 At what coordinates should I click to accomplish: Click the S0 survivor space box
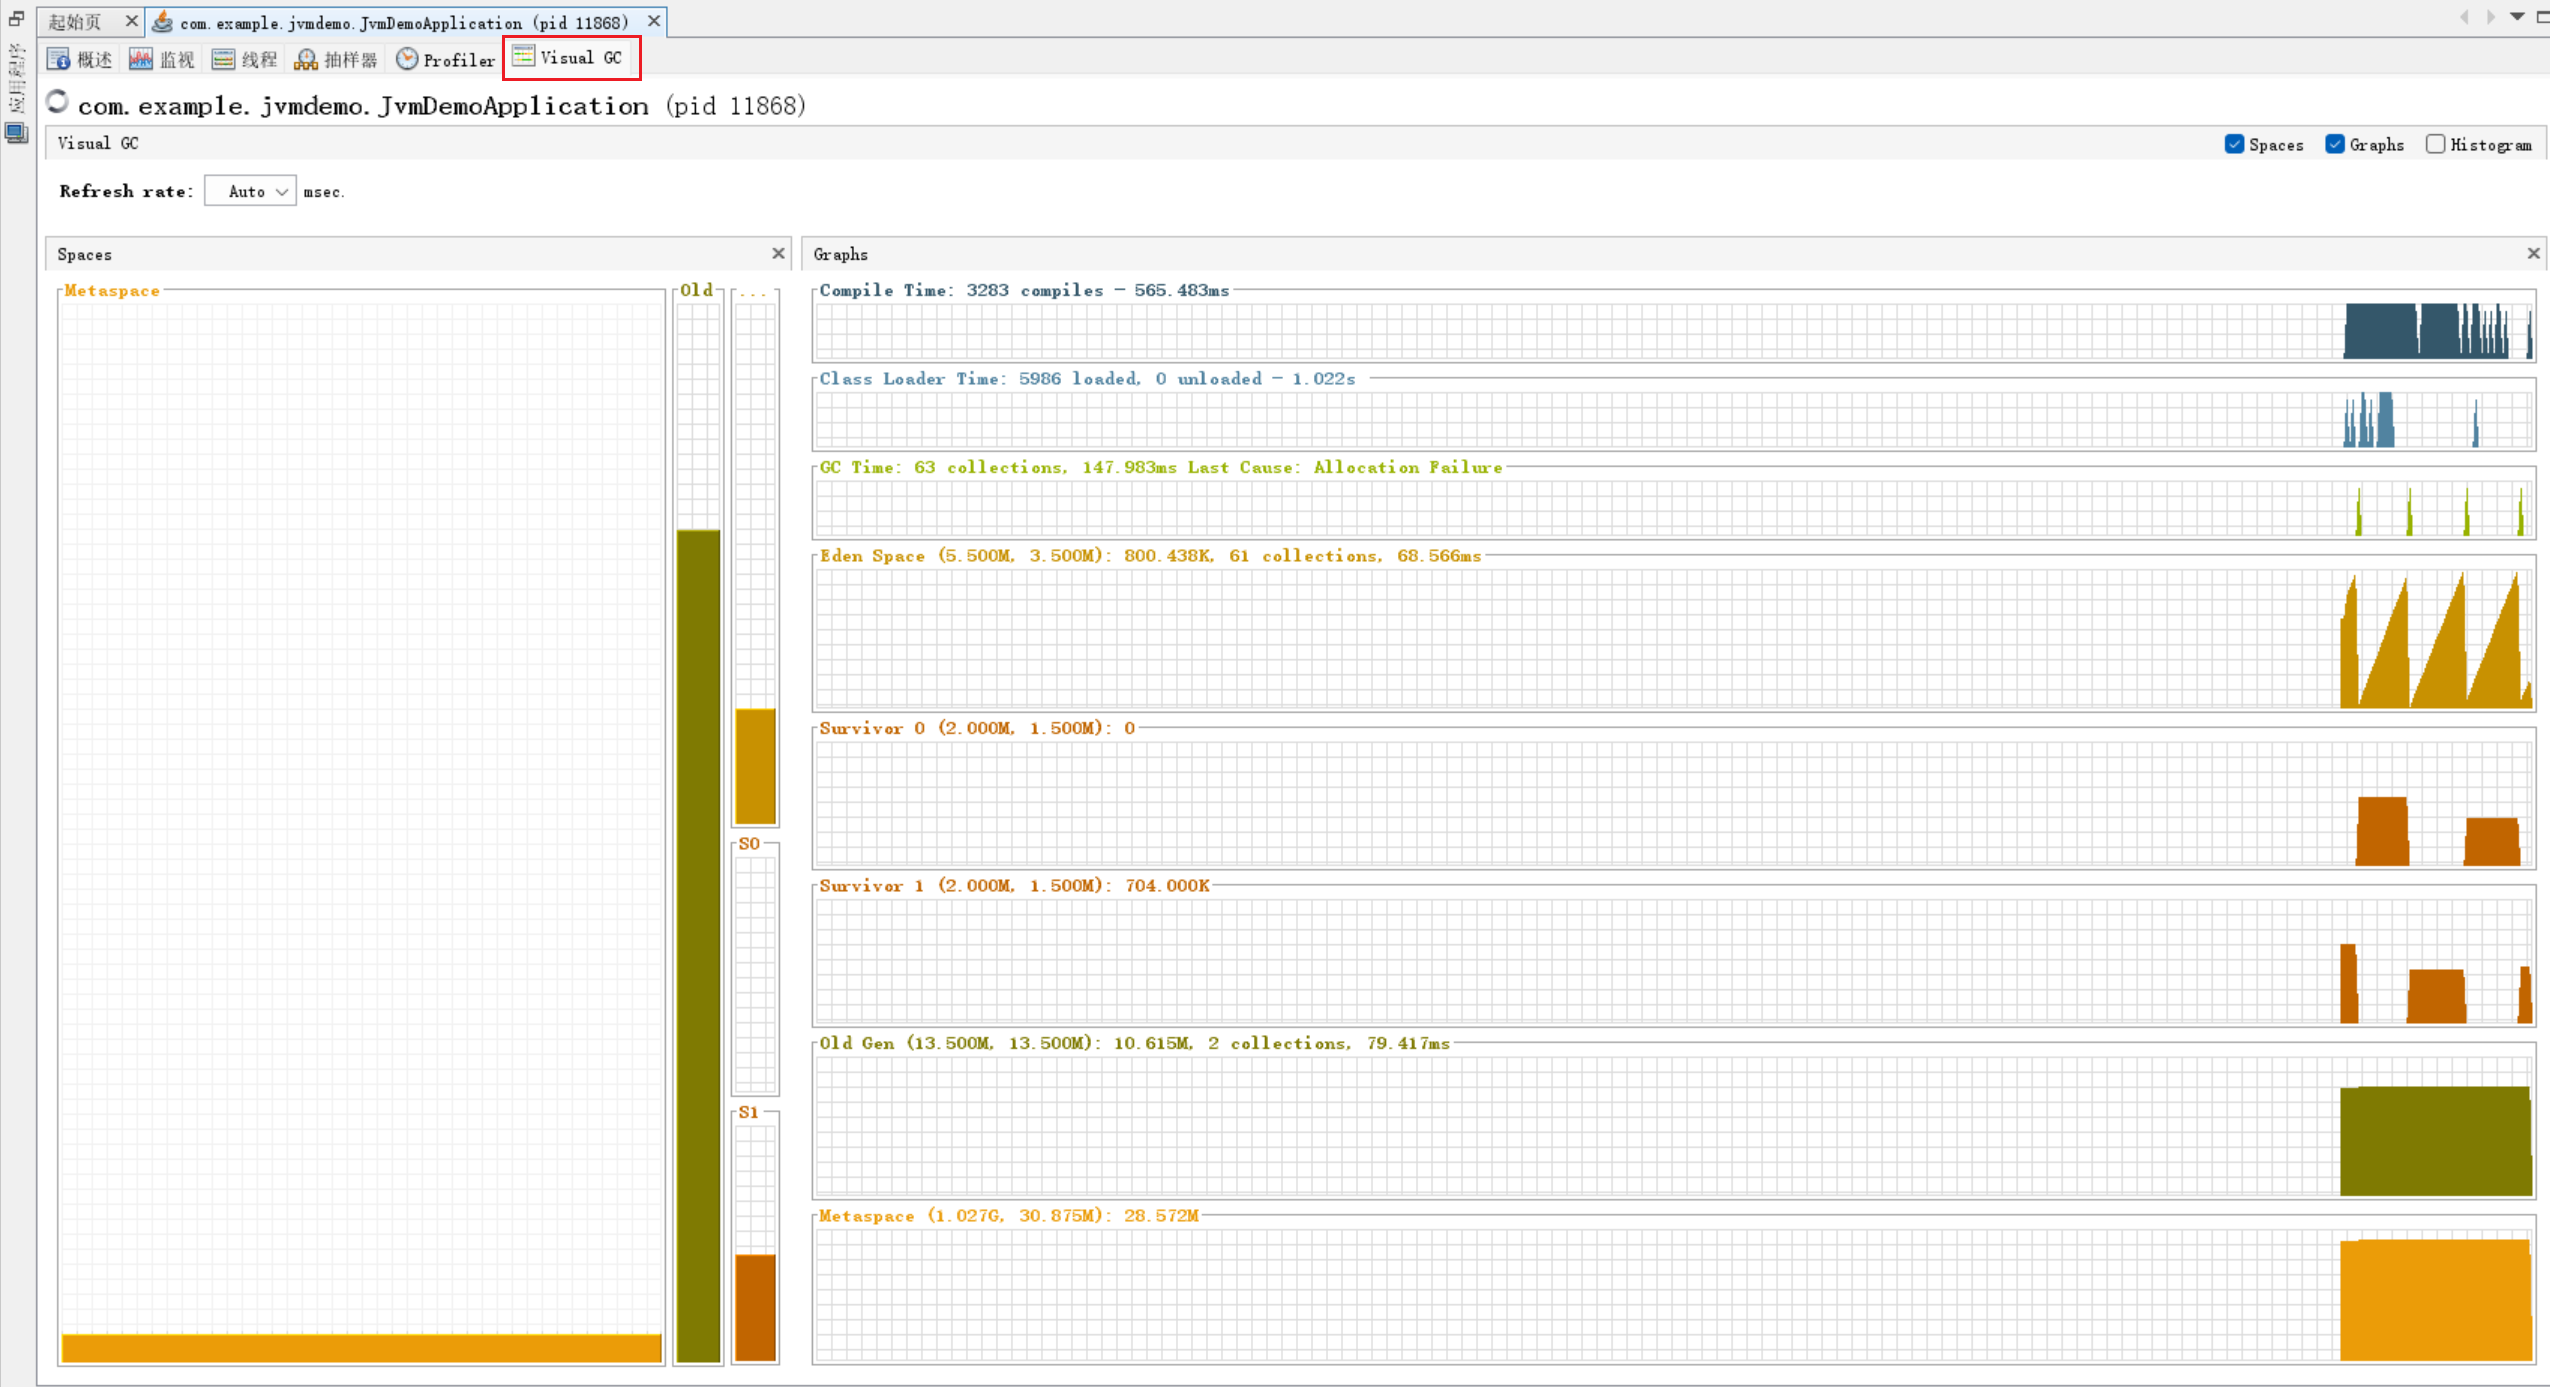pyautogui.click(x=756, y=974)
